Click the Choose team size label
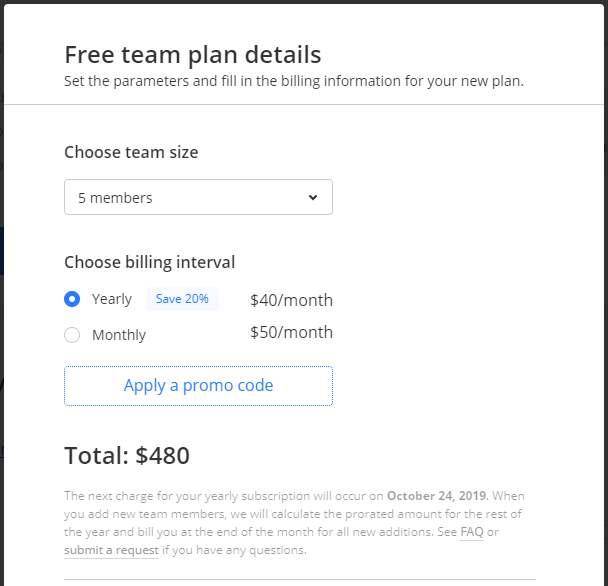608x586 pixels. coord(131,152)
